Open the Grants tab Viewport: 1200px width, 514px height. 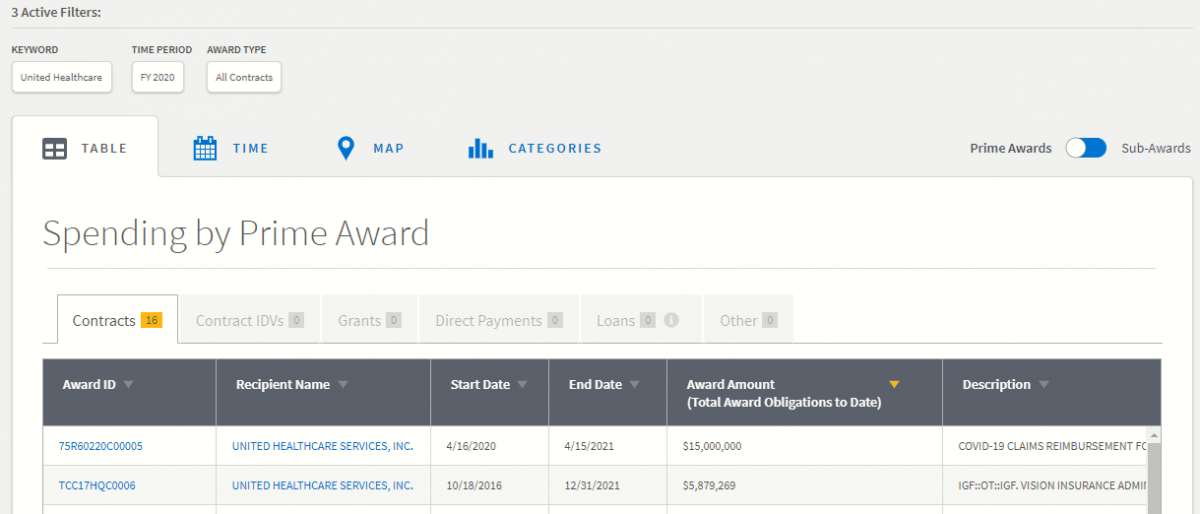click(369, 320)
